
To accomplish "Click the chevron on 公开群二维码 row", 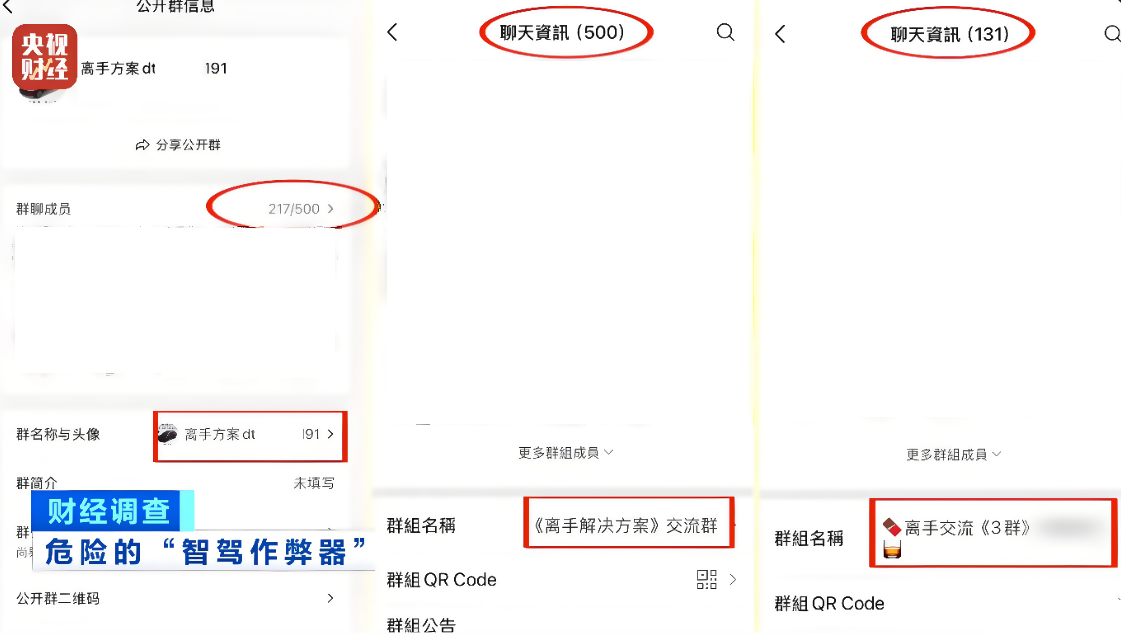I will (330, 598).
